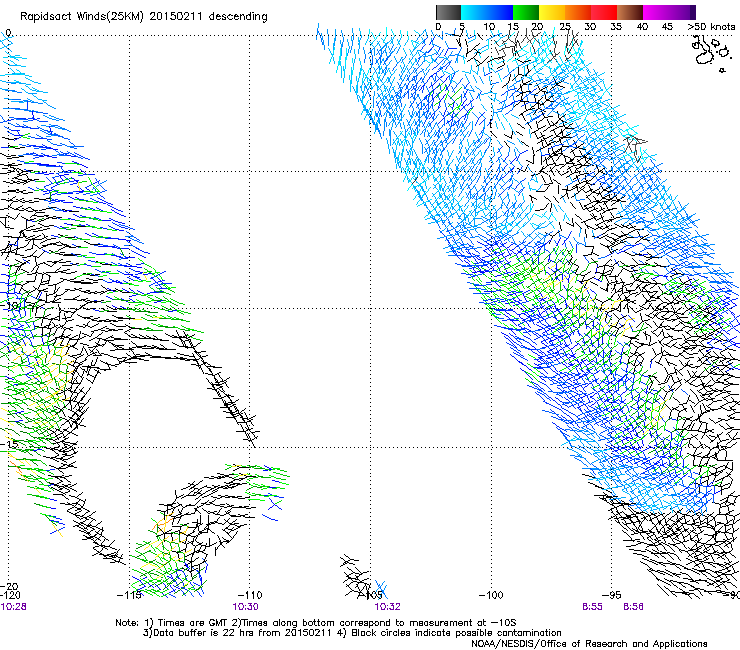The image size is (740, 650).
Task: Click the '-100' longitude axis label
Action: pyautogui.click(x=491, y=595)
